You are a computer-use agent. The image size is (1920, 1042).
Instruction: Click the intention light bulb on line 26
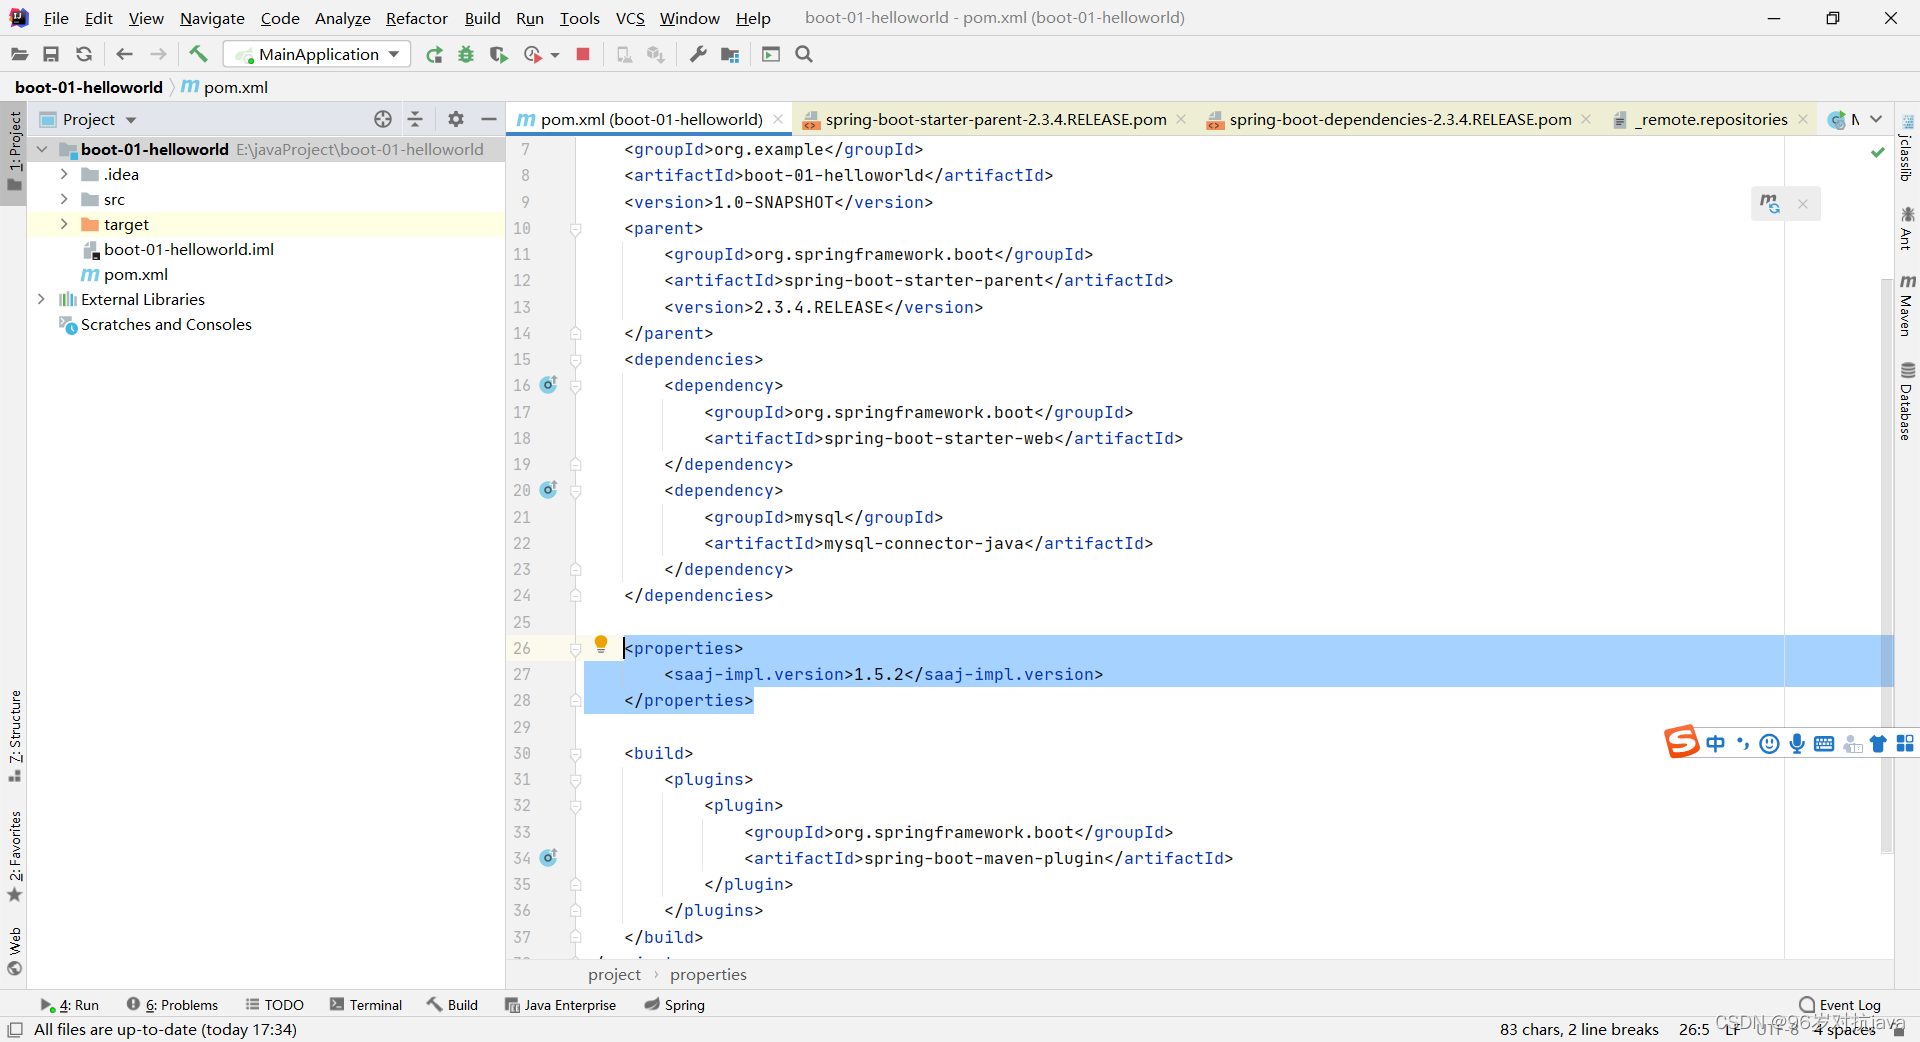601,645
